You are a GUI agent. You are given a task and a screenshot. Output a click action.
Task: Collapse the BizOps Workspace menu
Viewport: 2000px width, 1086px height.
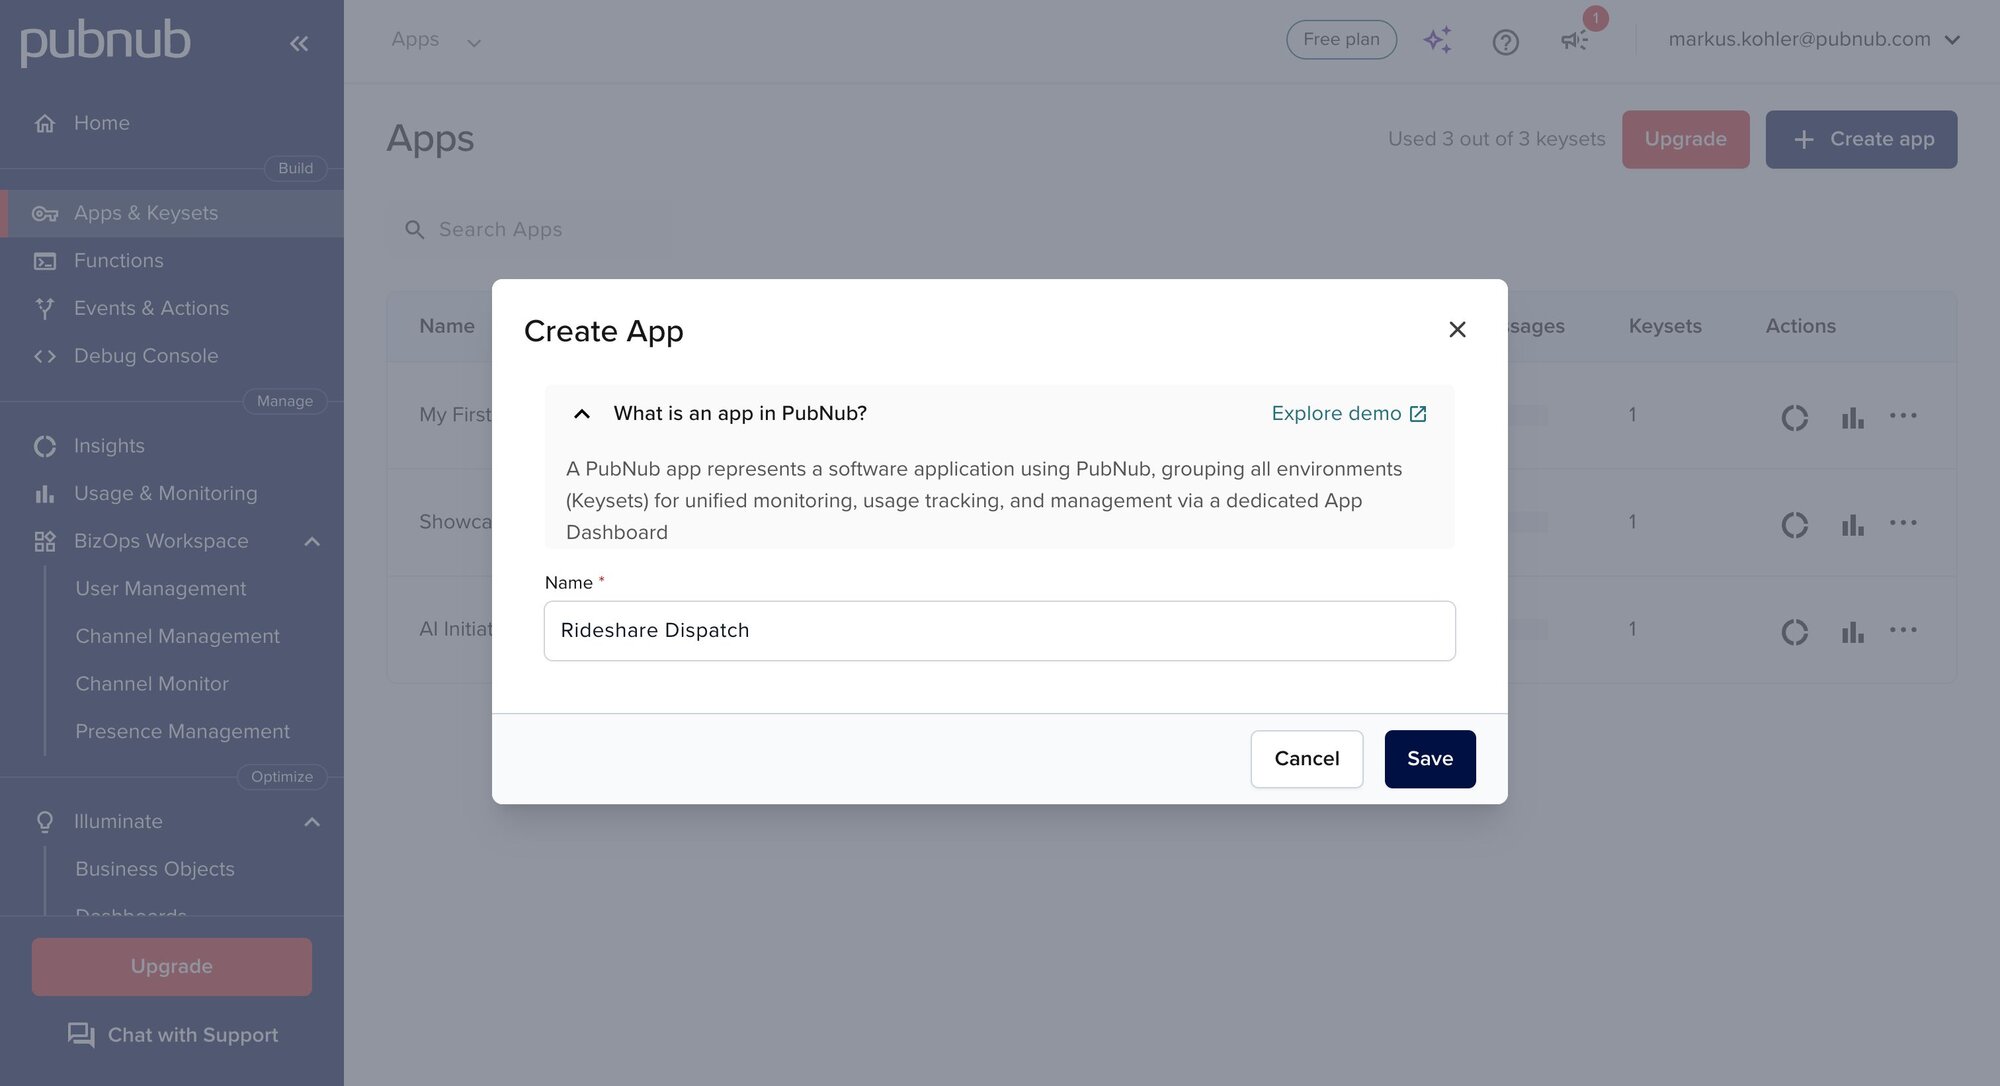(312, 542)
